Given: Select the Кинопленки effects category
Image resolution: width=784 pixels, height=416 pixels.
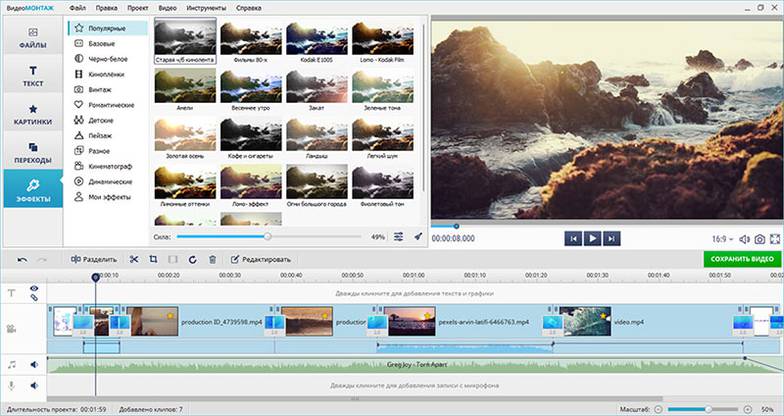Looking at the screenshot, I should (x=108, y=74).
